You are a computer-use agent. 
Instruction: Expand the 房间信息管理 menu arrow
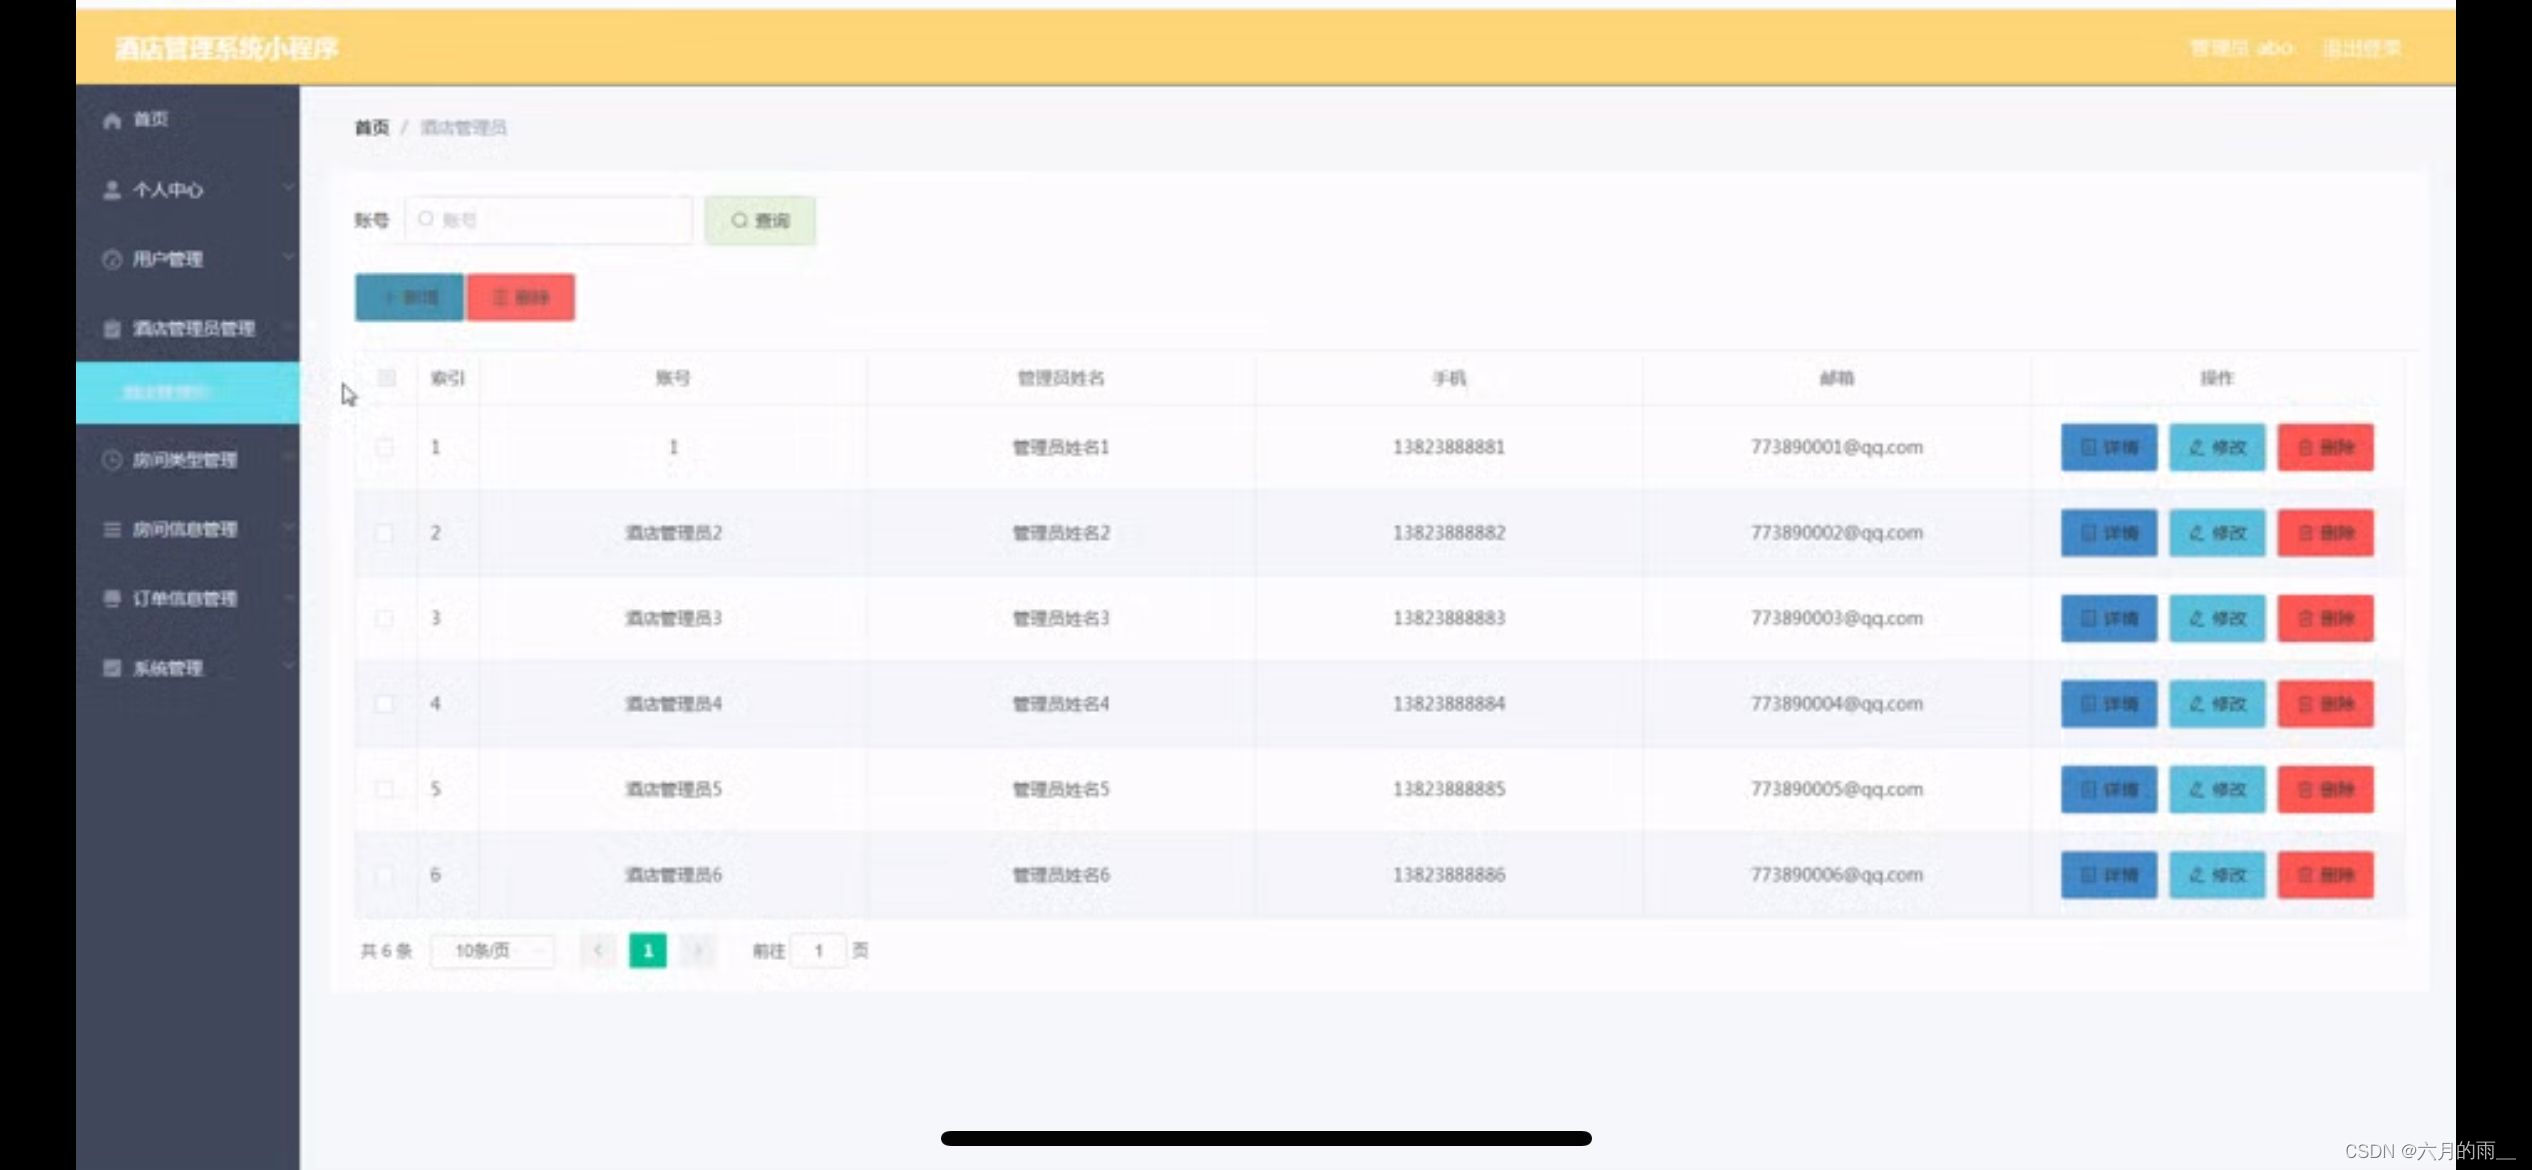(287, 527)
